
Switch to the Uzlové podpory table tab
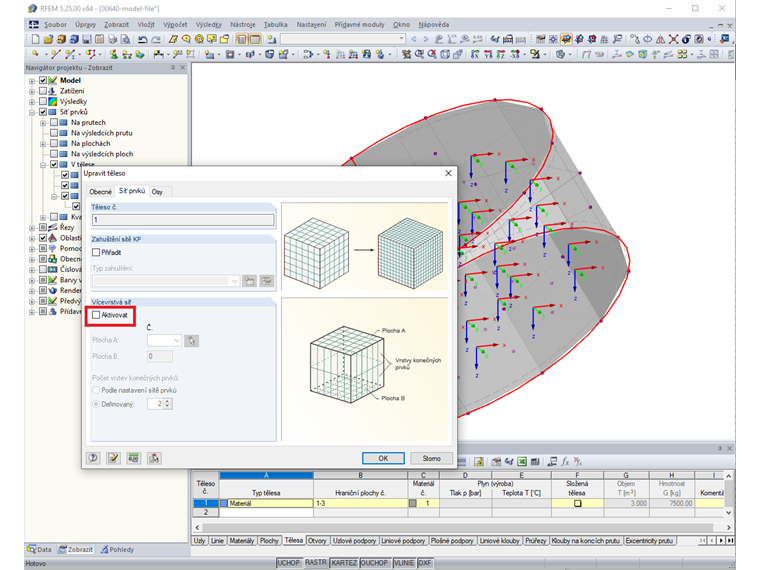point(354,541)
